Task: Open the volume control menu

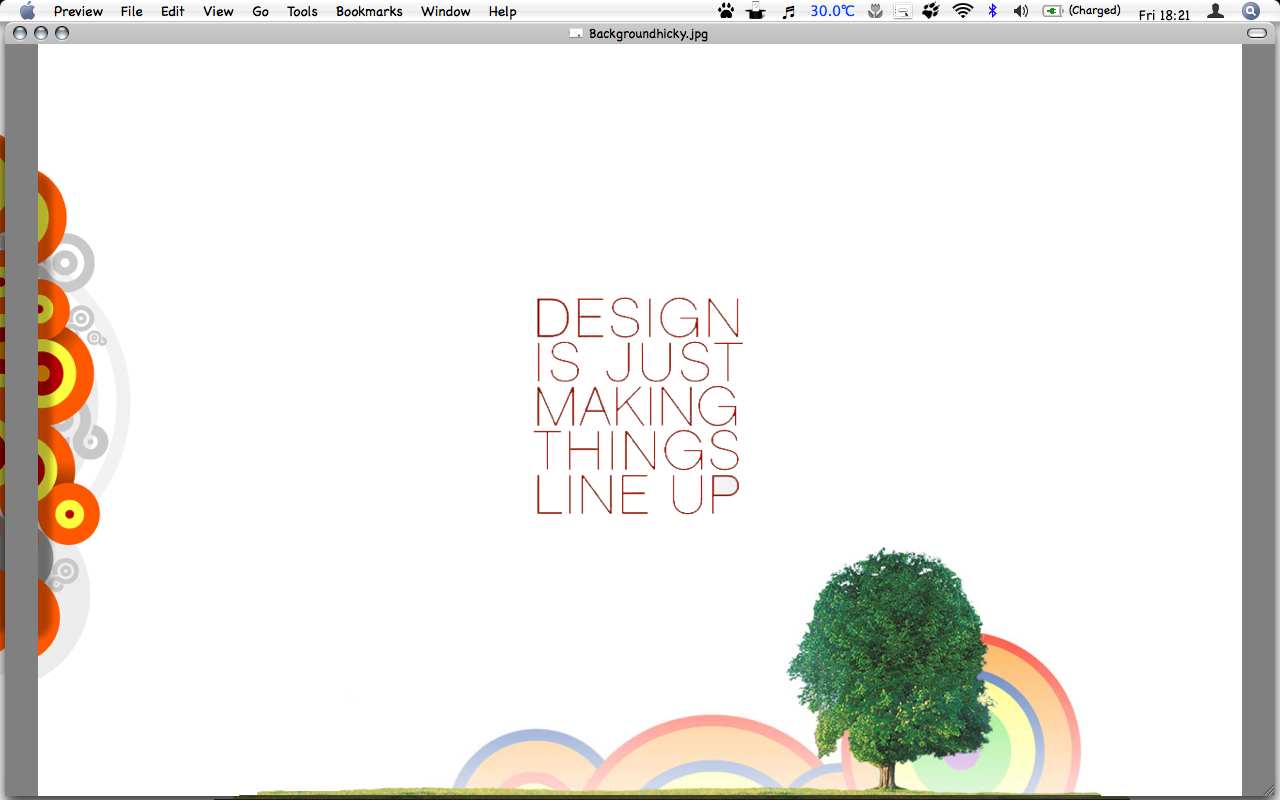Action: pos(1021,11)
